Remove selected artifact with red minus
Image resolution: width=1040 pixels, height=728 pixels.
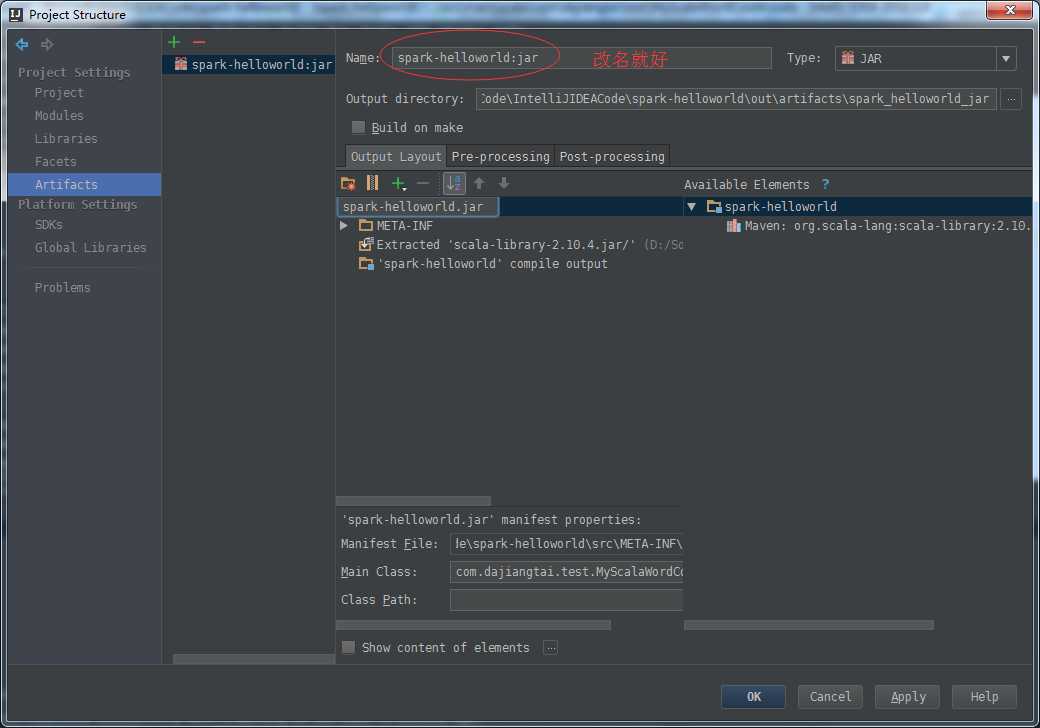pos(199,42)
